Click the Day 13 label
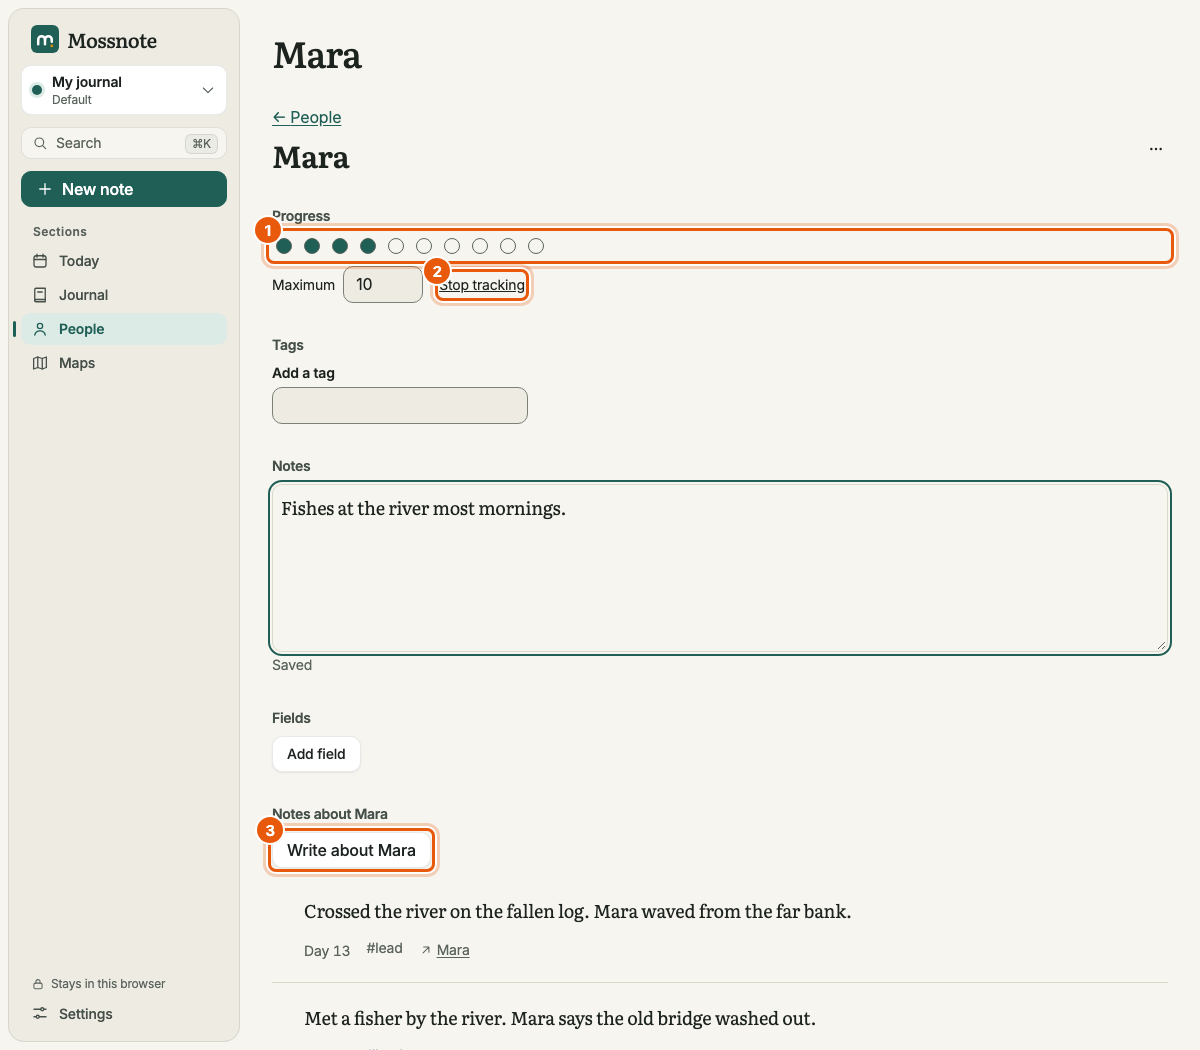This screenshot has height=1050, width=1200. click(x=327, y=951)
